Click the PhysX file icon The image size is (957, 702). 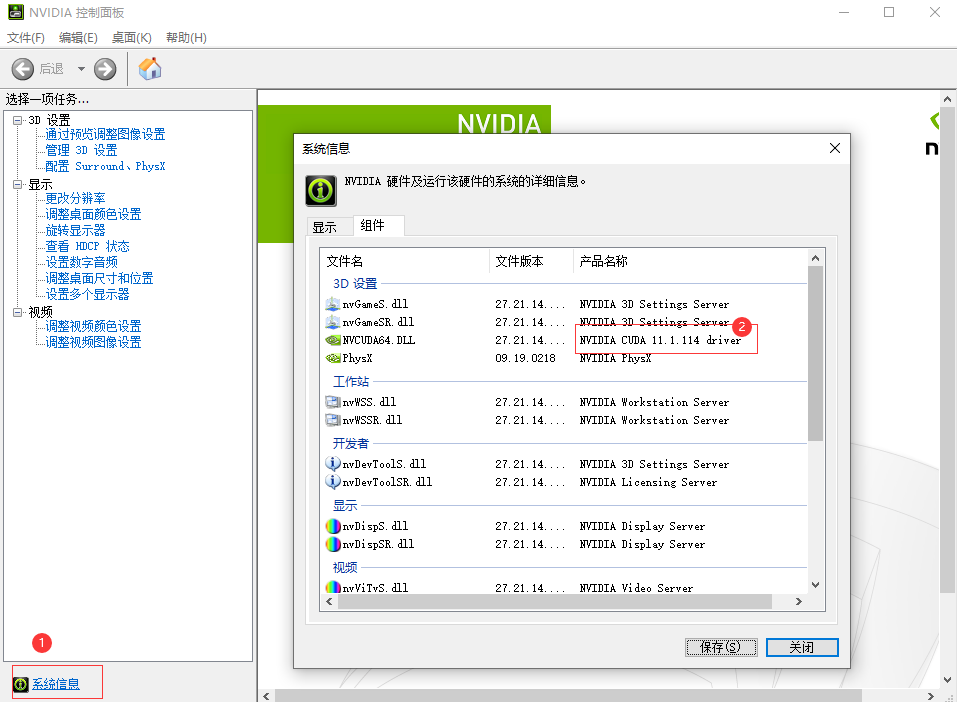click(333, 358)
